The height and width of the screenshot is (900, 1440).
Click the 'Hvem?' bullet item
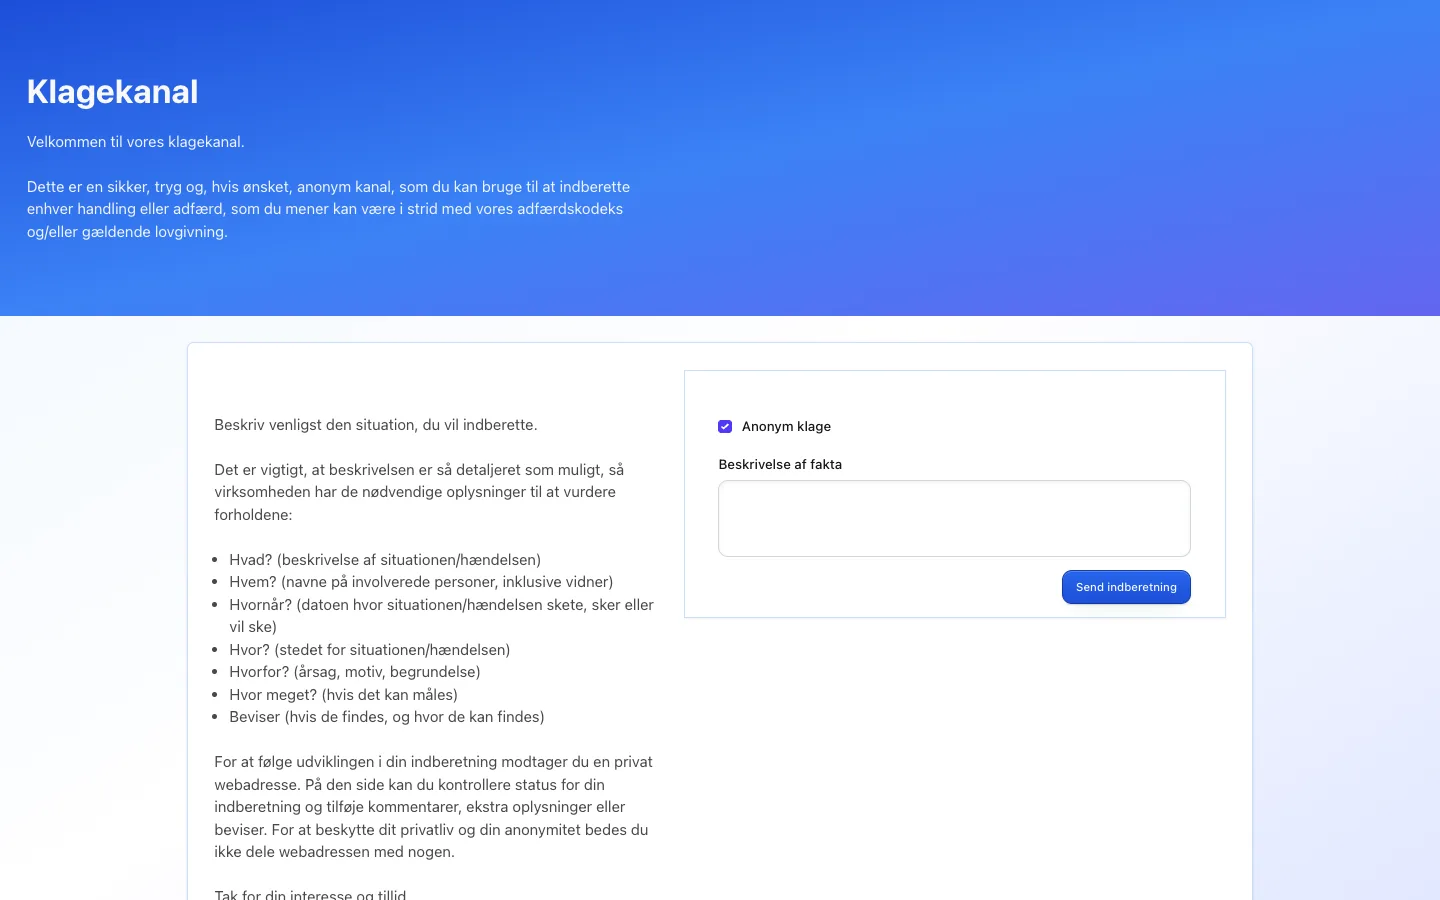coord(421,582)
